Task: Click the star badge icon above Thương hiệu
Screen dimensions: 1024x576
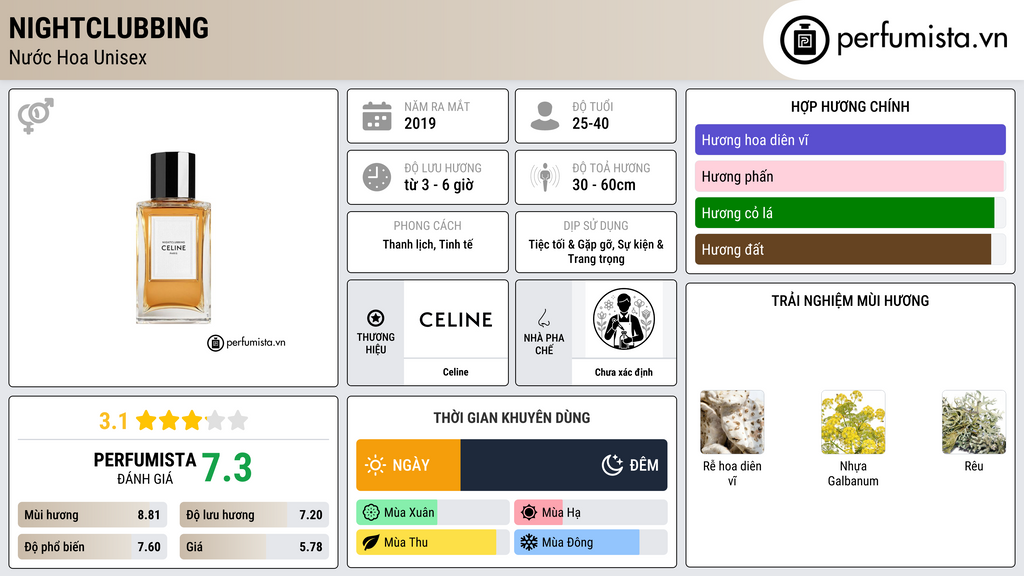Action: click(376, 318)
